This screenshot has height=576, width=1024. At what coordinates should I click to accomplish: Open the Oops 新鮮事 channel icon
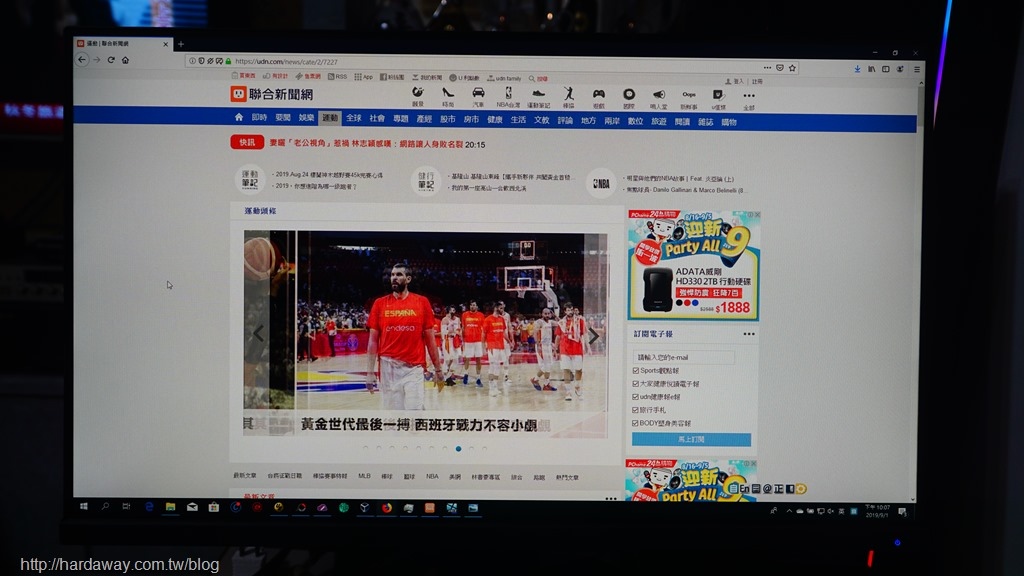[689, 99]
